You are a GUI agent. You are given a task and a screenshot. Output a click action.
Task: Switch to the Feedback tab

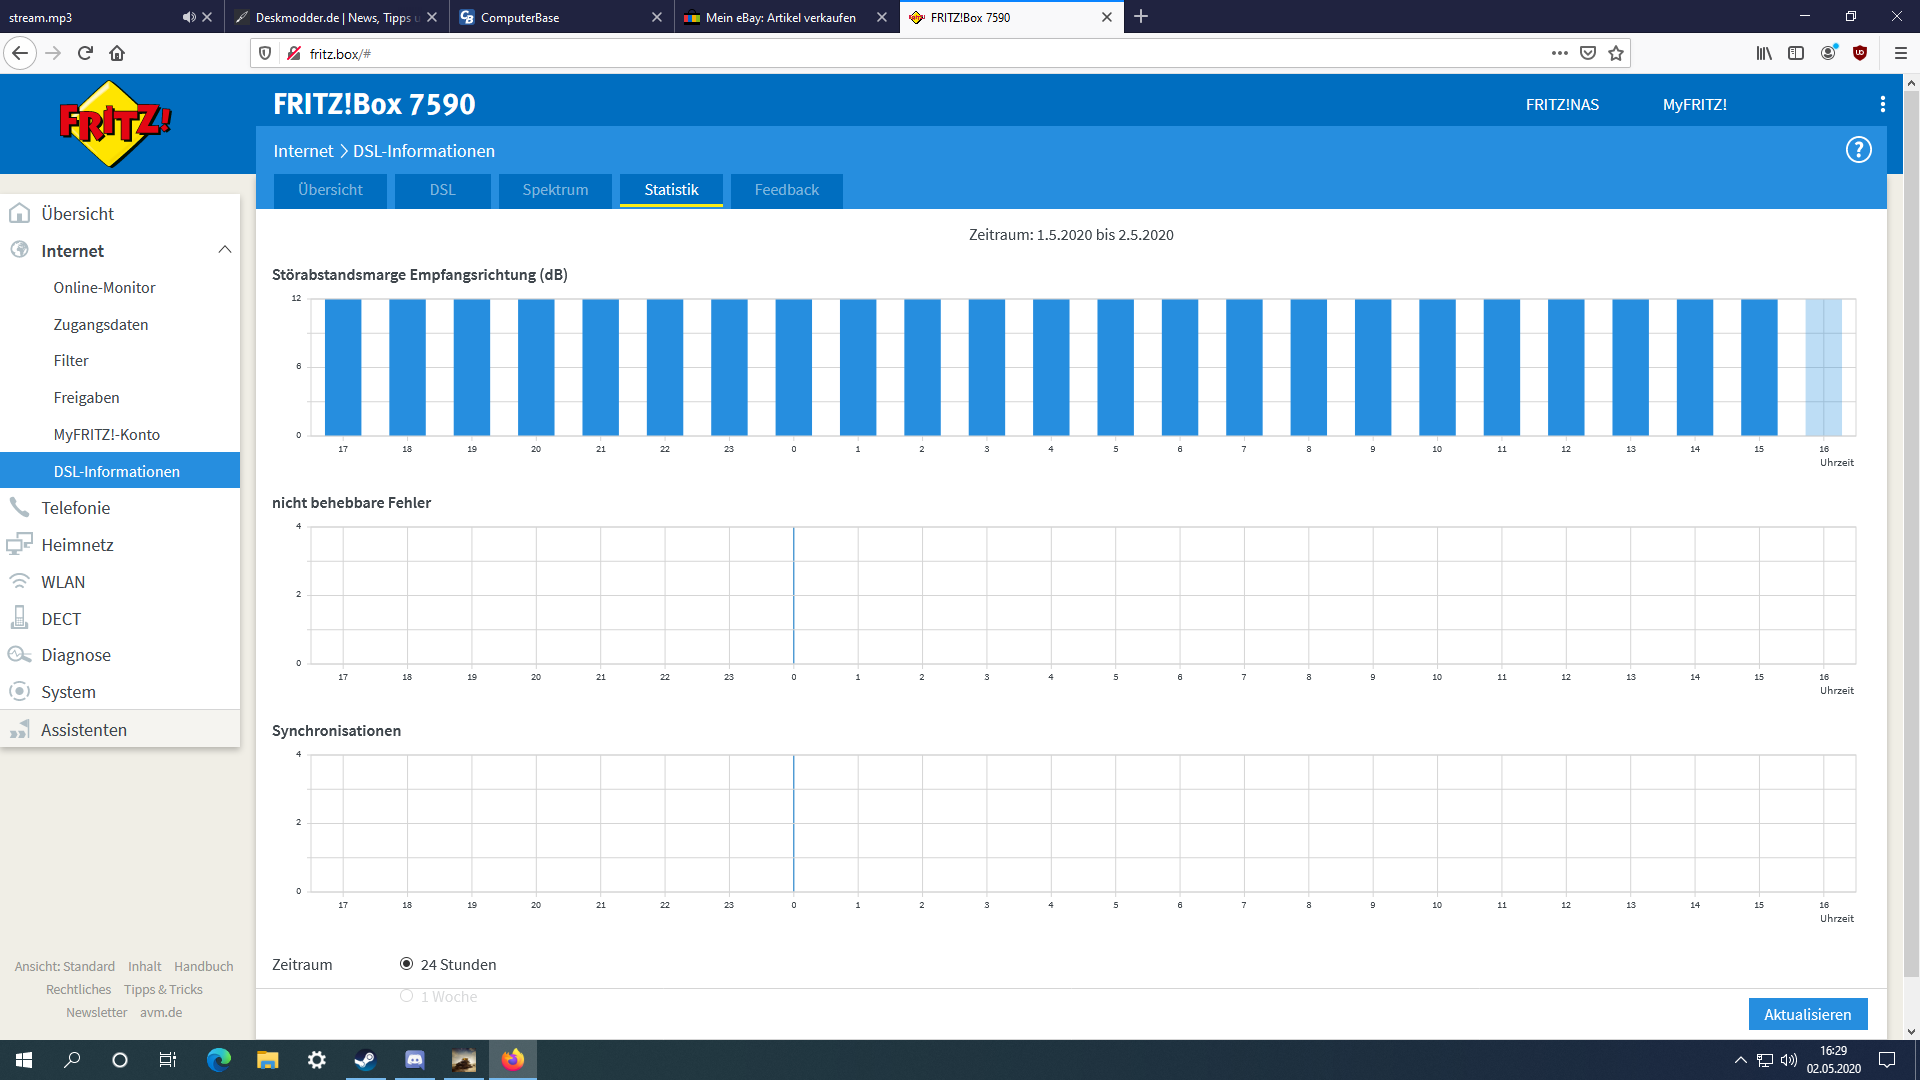point(786,190)
